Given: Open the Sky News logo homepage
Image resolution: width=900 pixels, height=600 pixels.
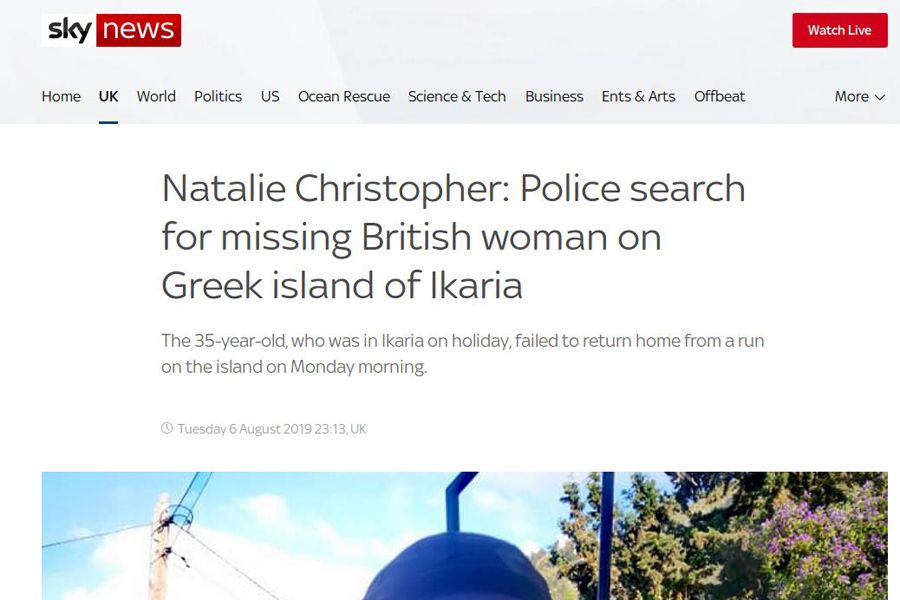Looking at the screenshot, I should tap(111, 30).
